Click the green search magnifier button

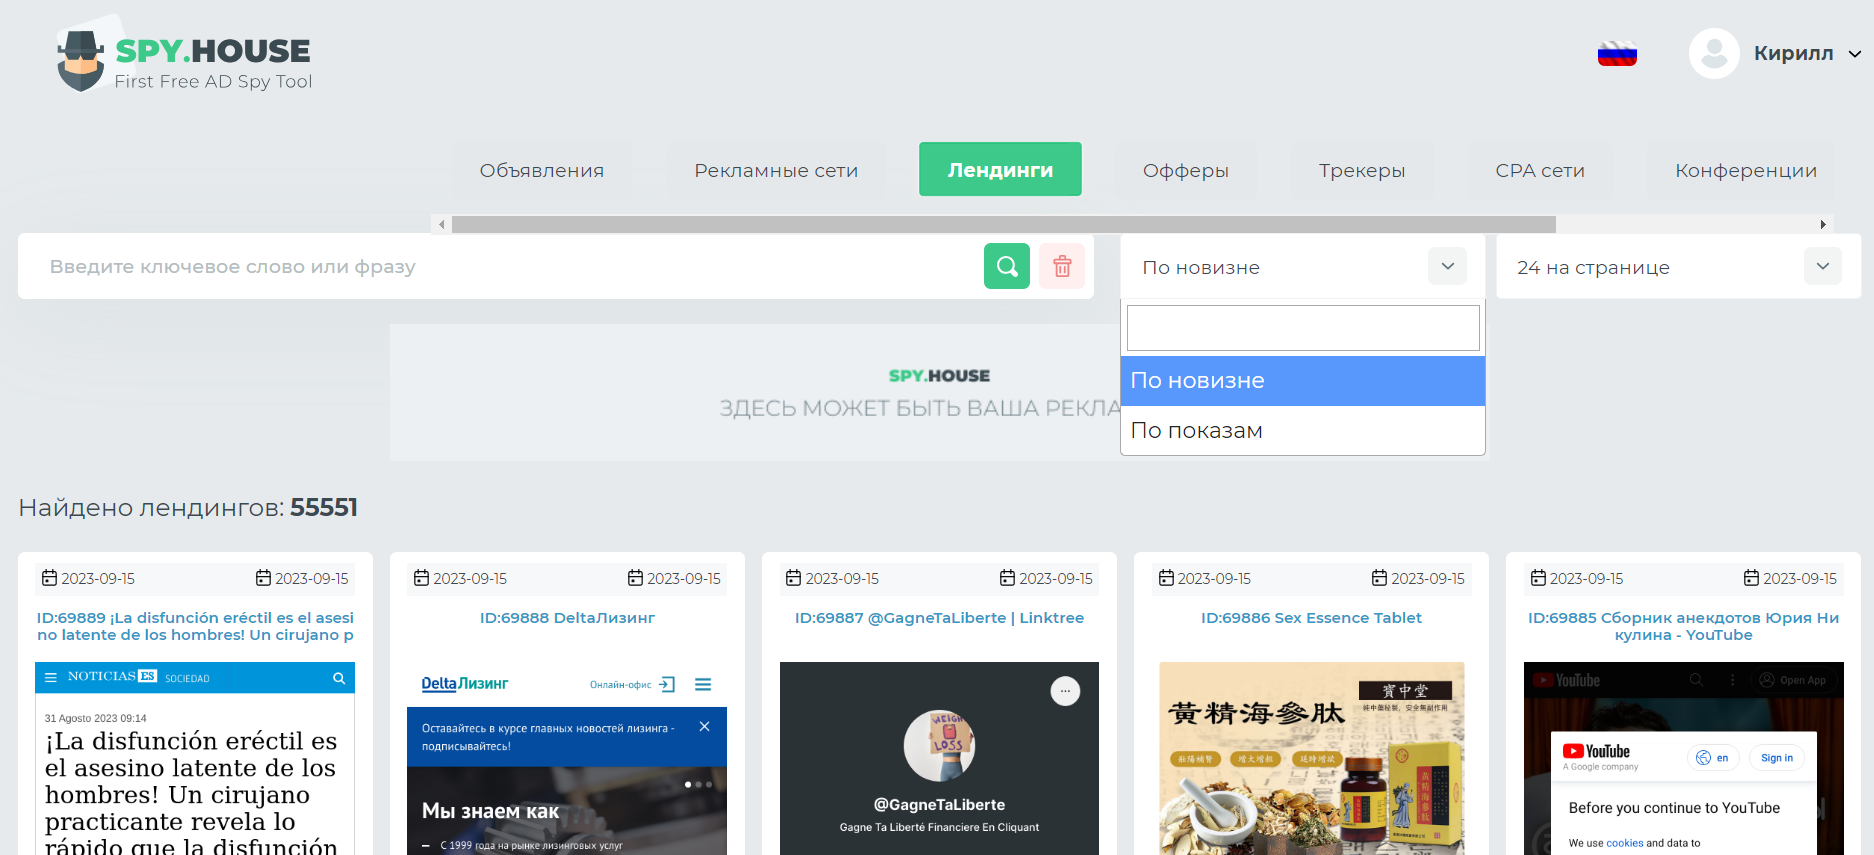pos(1006,266)
